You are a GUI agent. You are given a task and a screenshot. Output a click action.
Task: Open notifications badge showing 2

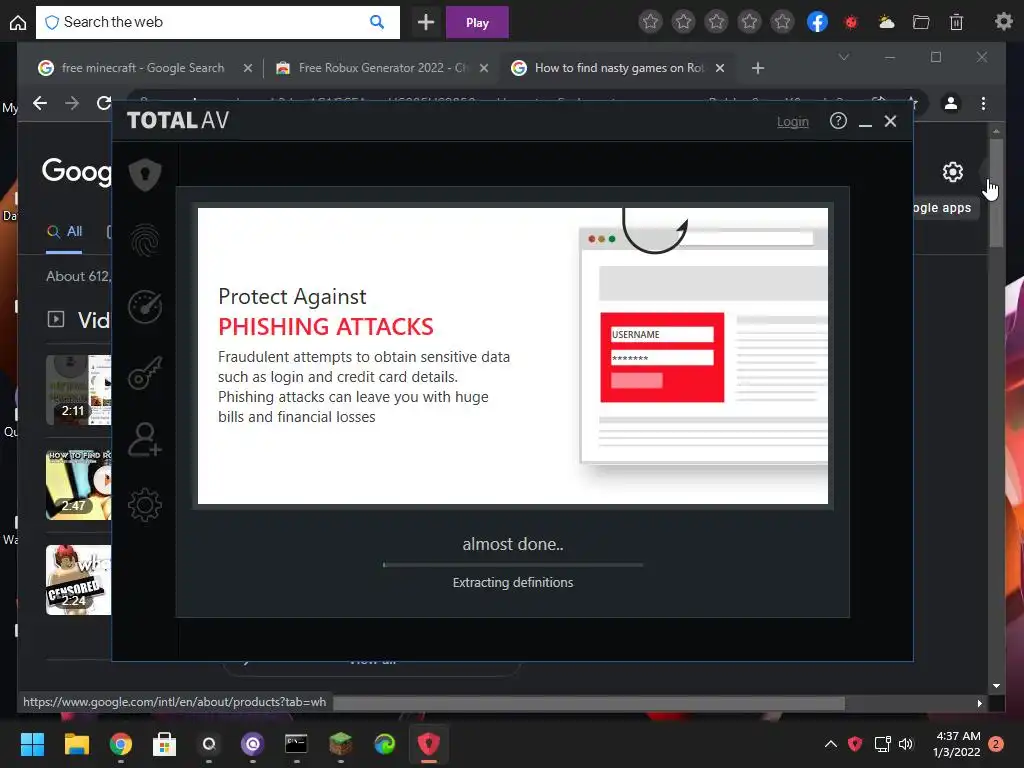coord(996,744)
